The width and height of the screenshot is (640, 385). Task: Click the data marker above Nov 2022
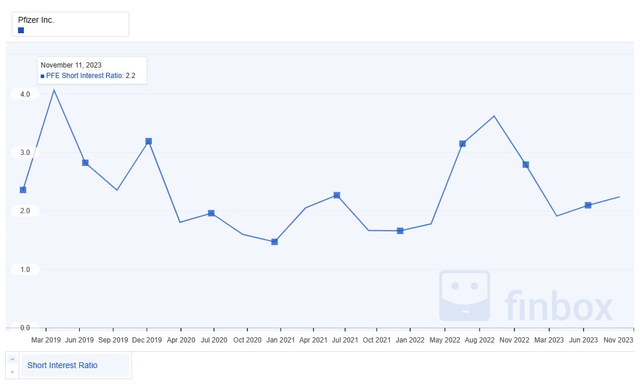coord(526,165)
